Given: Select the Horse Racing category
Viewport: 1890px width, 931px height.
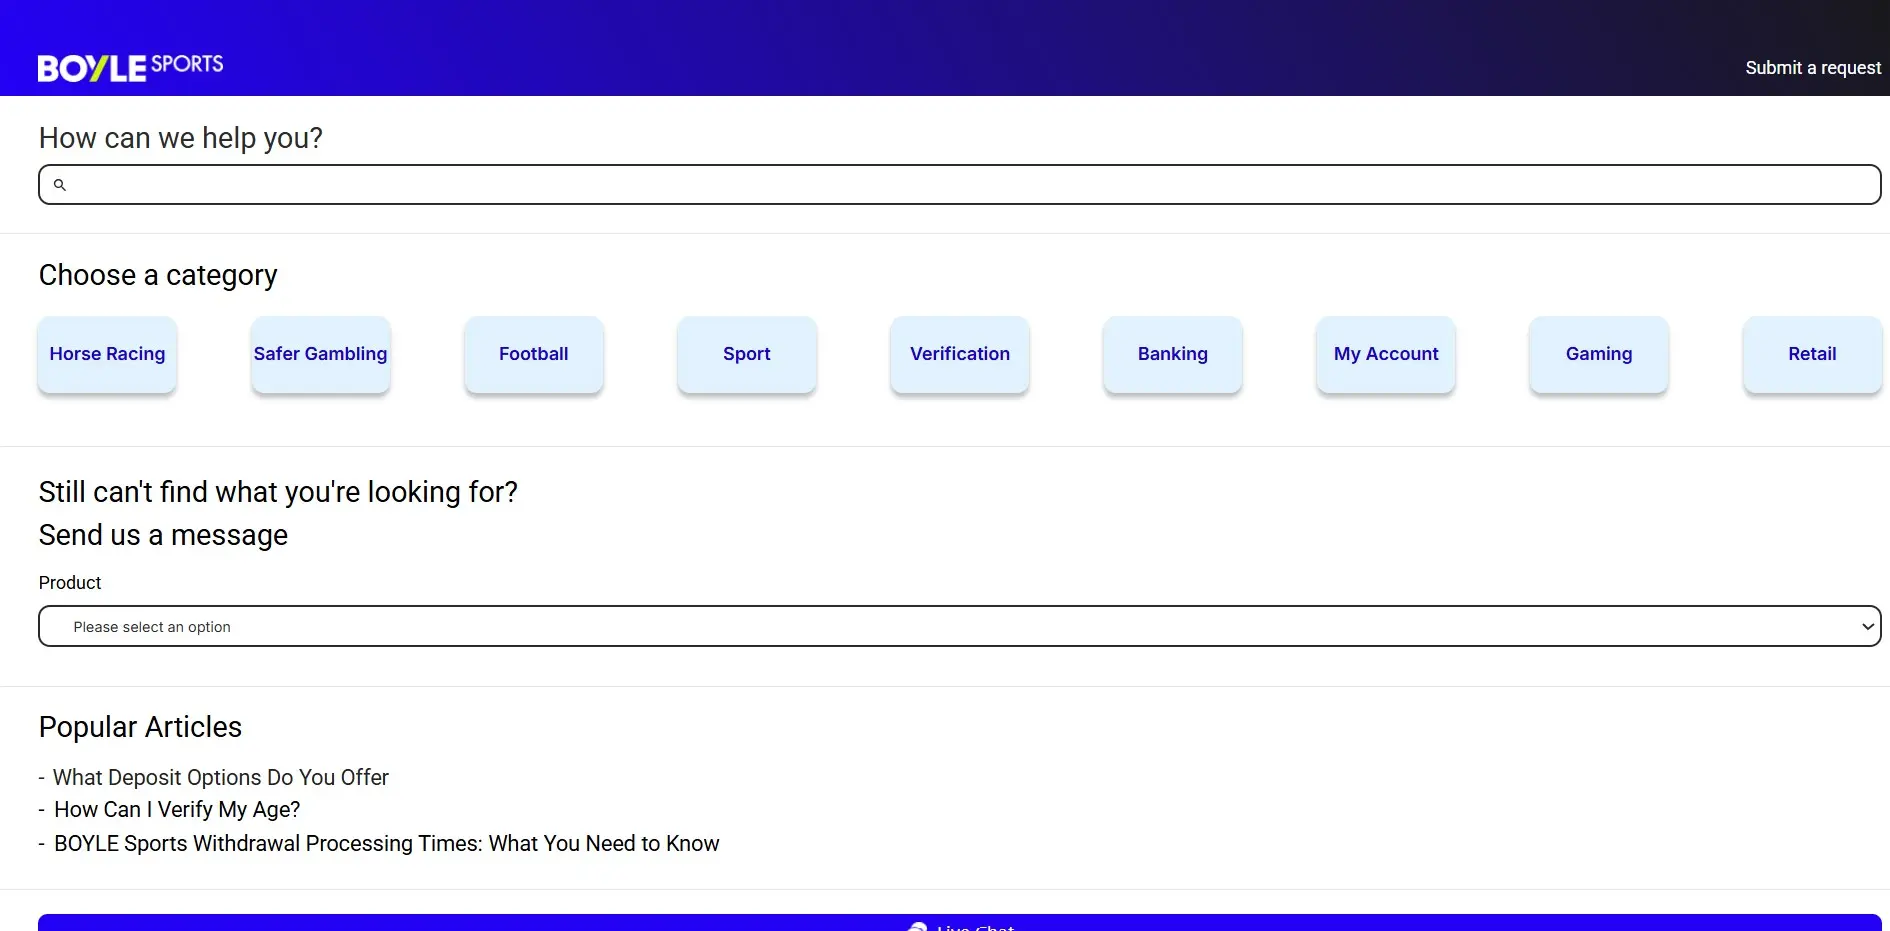Looking at the screenshot, I should tap(107, 354).
